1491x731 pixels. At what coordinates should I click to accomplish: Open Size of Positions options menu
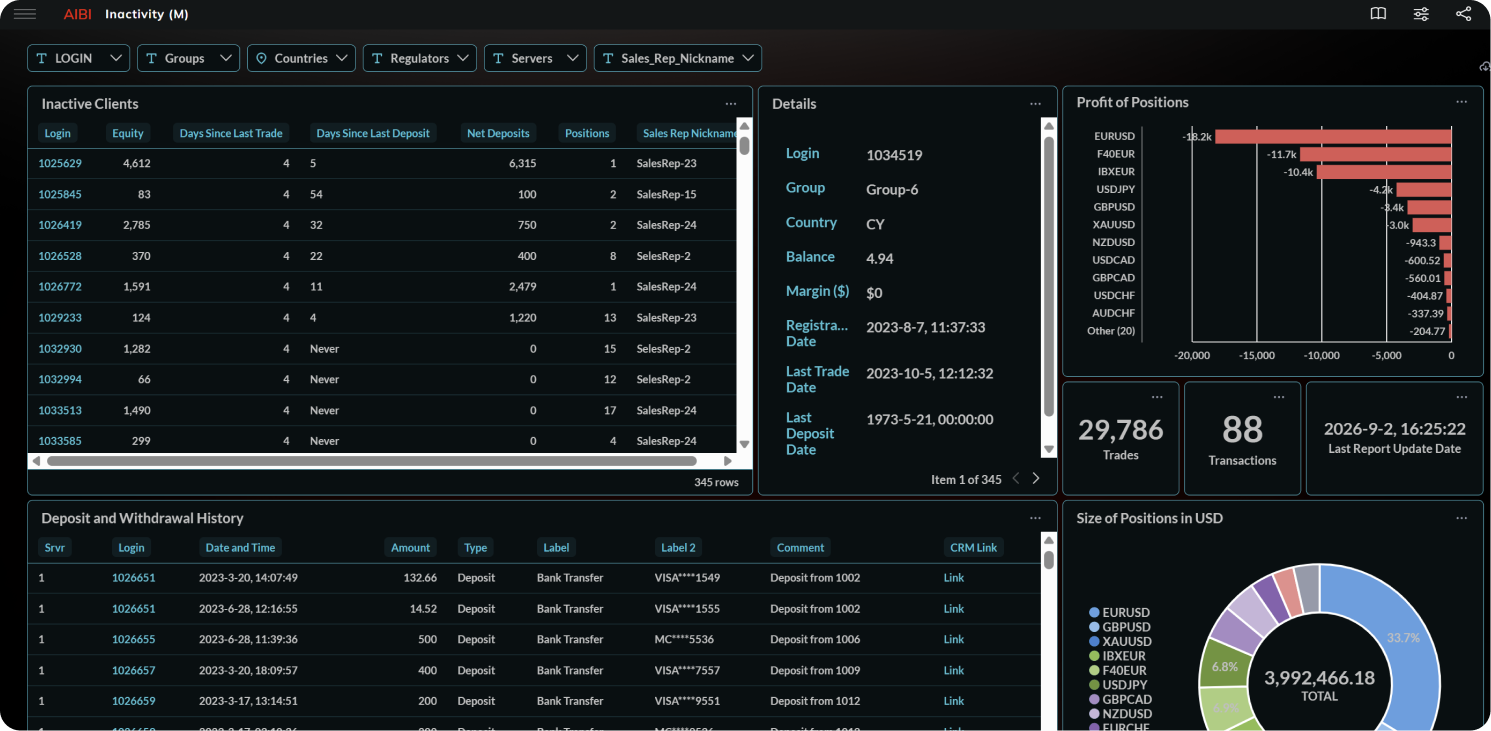tap(1462, 518)
